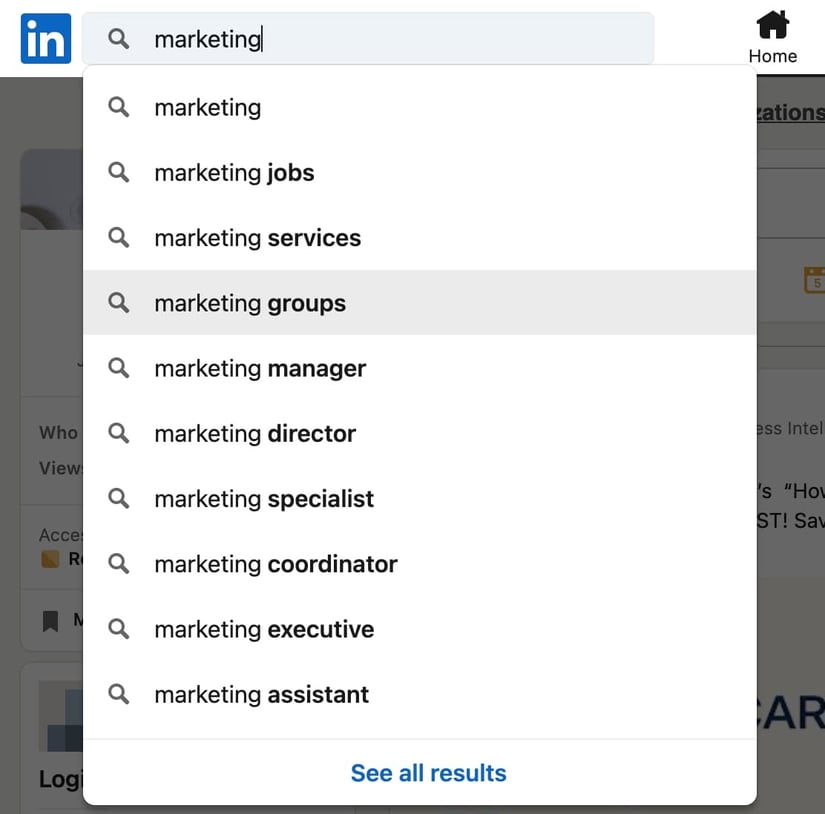Click the search icon beside 'marketing assistant'
The width and height of the screenshot is (825, 814).
click(118, 694)
